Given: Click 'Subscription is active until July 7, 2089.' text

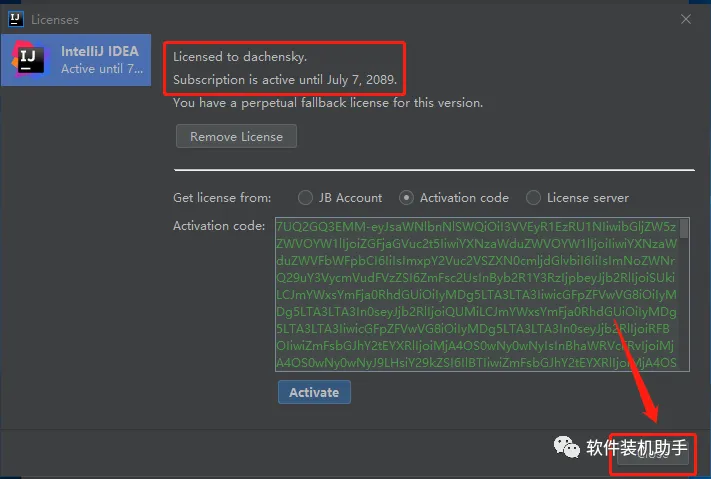Looking at the screenshot, I should [x=285, y=80].
